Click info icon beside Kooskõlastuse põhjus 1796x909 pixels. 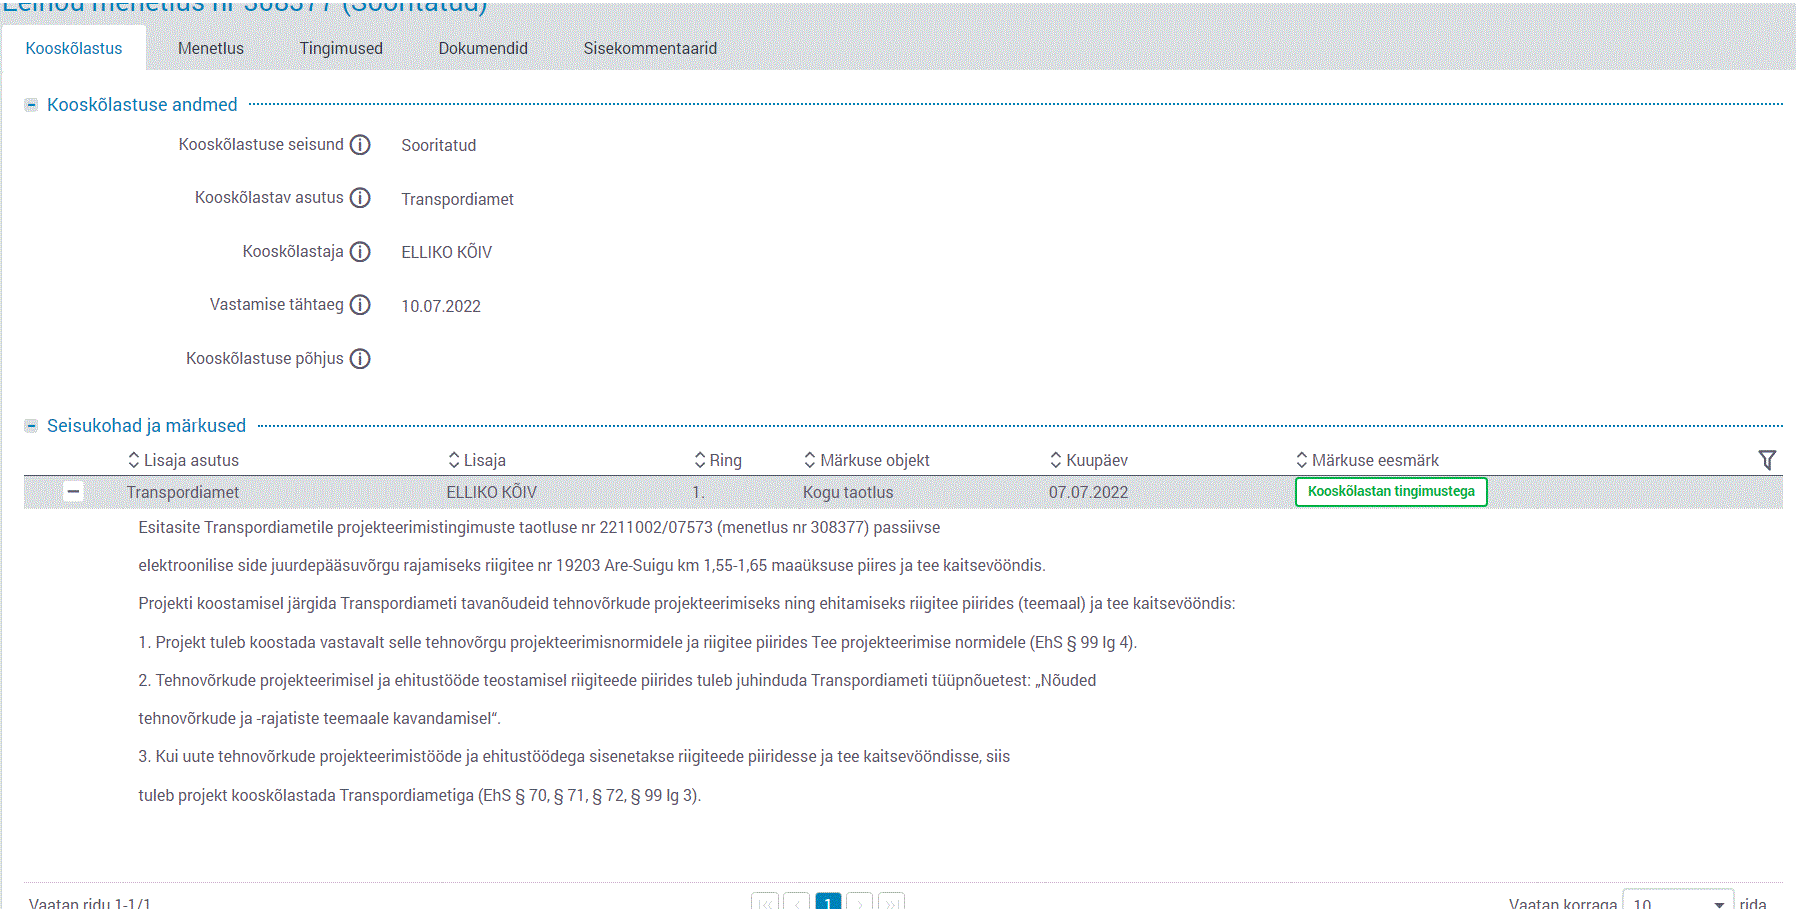(360, 359)
